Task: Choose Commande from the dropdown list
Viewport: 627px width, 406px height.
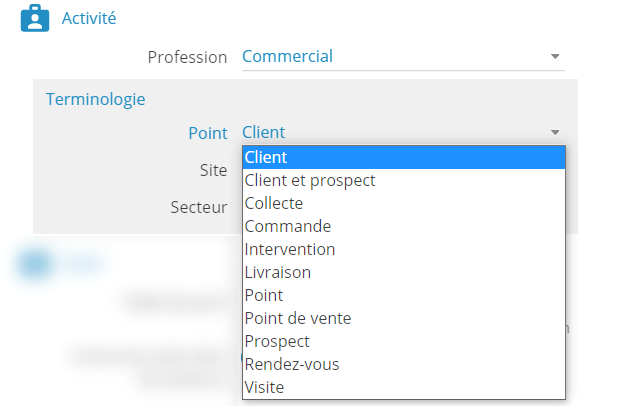Action: (404, 226)
